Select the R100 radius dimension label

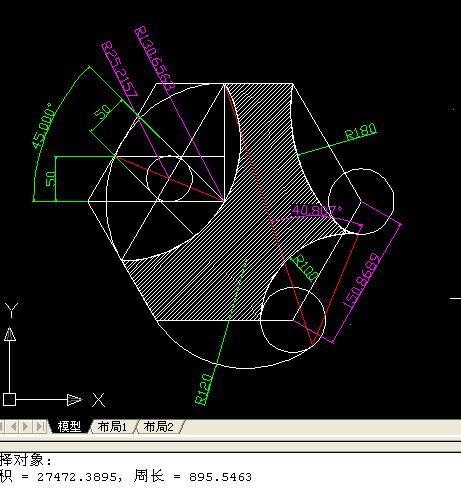[306, 268]
